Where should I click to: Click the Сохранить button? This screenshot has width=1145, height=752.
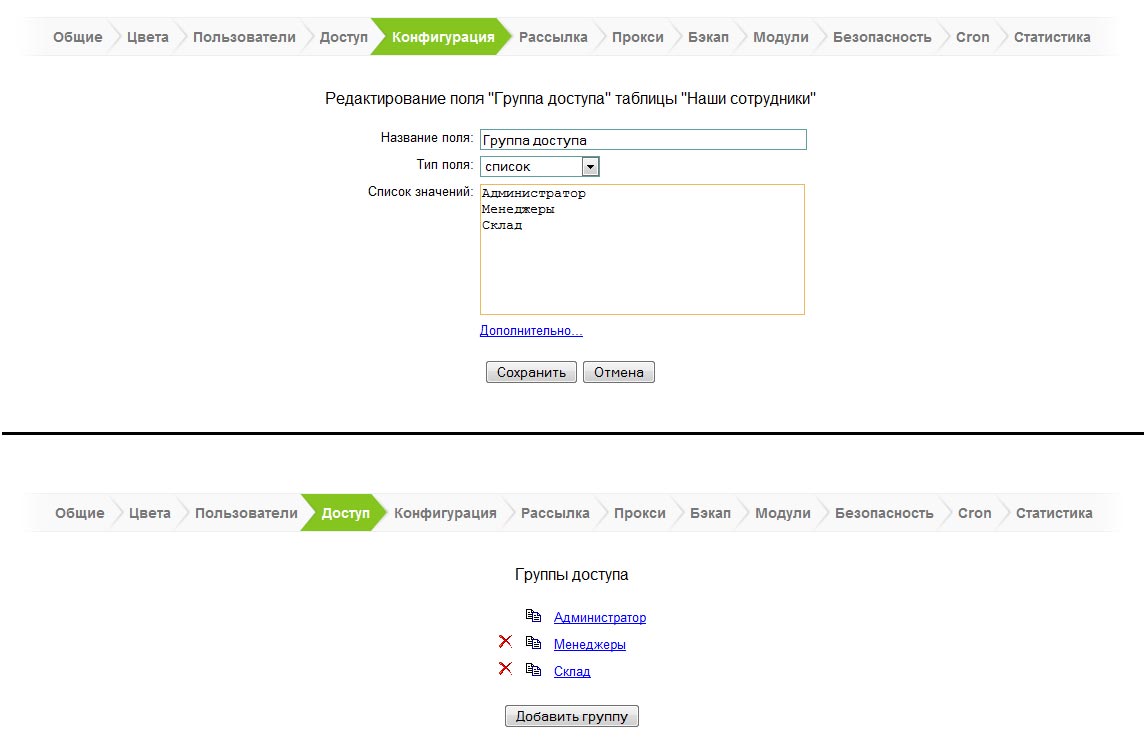(531, 371)
